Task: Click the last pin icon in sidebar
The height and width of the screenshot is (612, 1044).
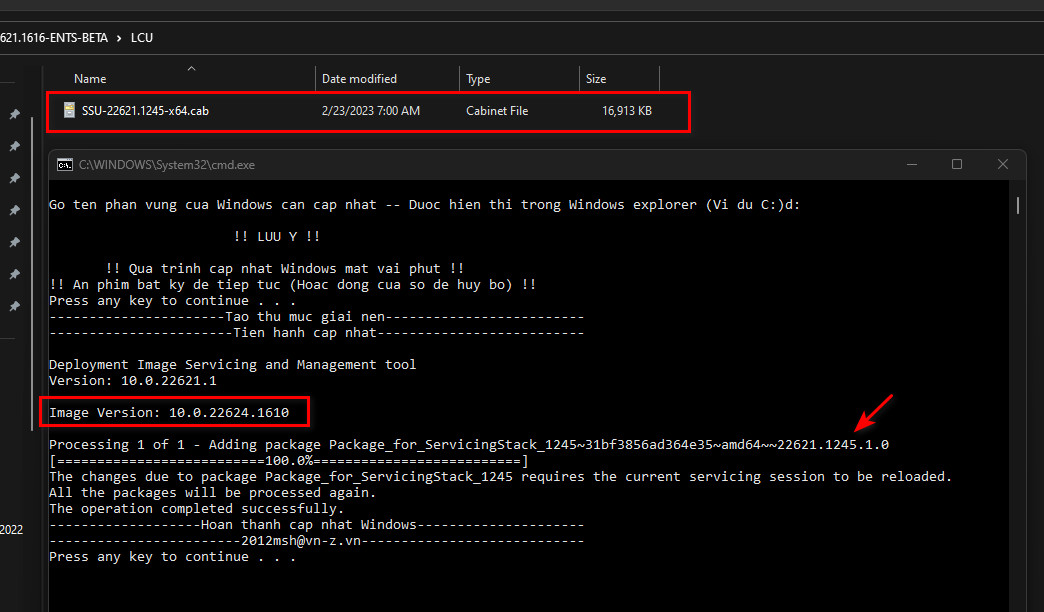Action: click(x=15, y=306)
